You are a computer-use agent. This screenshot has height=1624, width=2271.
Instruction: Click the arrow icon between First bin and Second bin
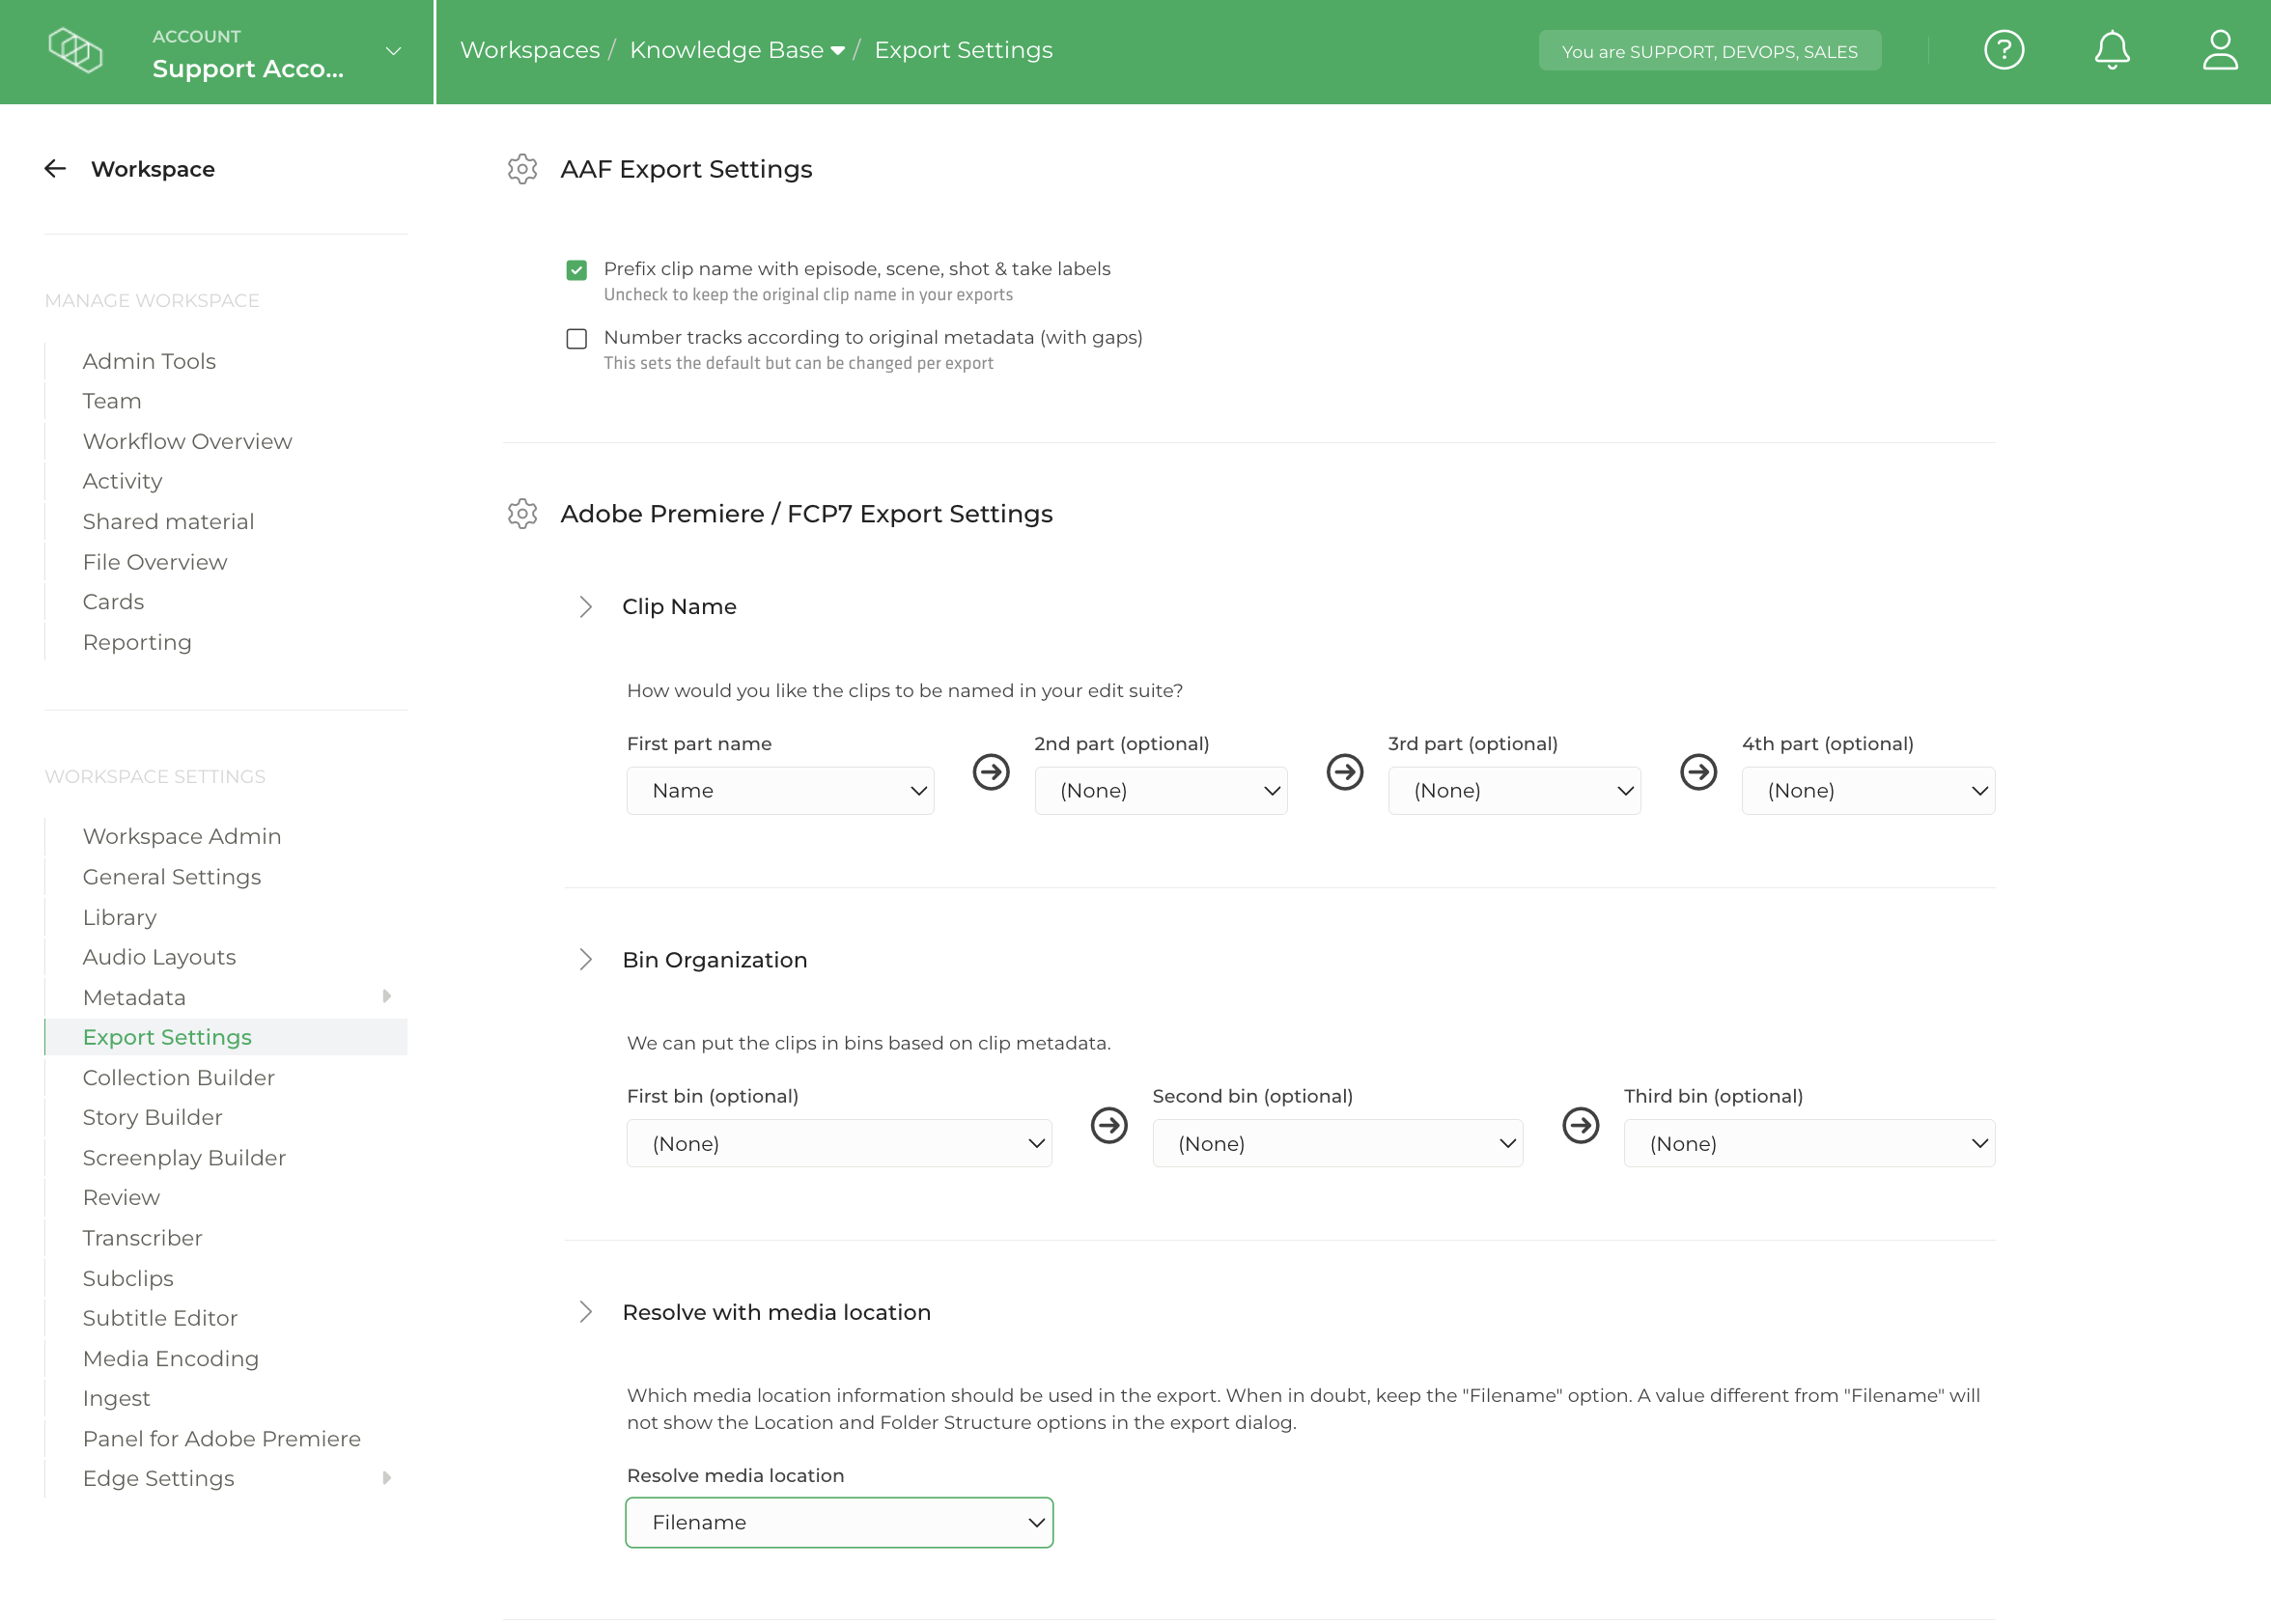[1108, 1126]
